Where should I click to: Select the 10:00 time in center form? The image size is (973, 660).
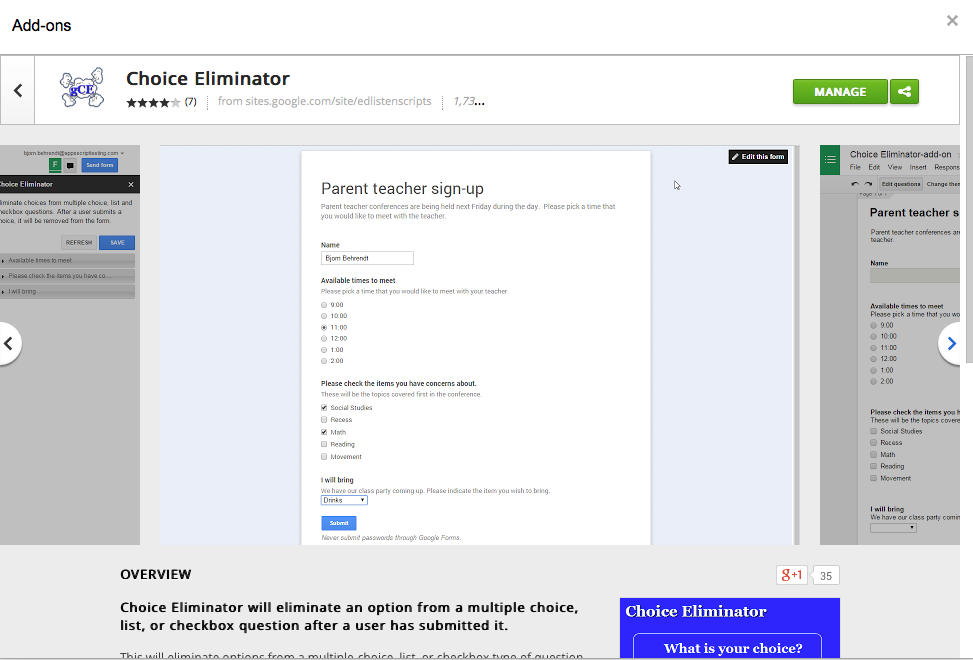[324, 316]
